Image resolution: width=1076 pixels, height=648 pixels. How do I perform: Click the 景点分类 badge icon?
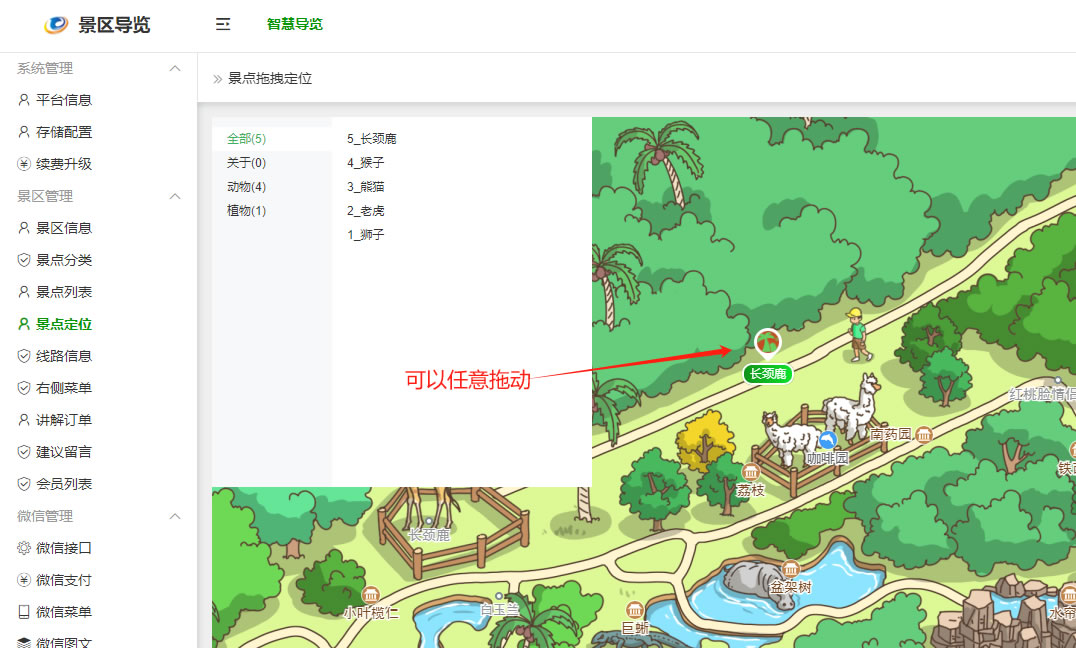click(x=22, y=259)
